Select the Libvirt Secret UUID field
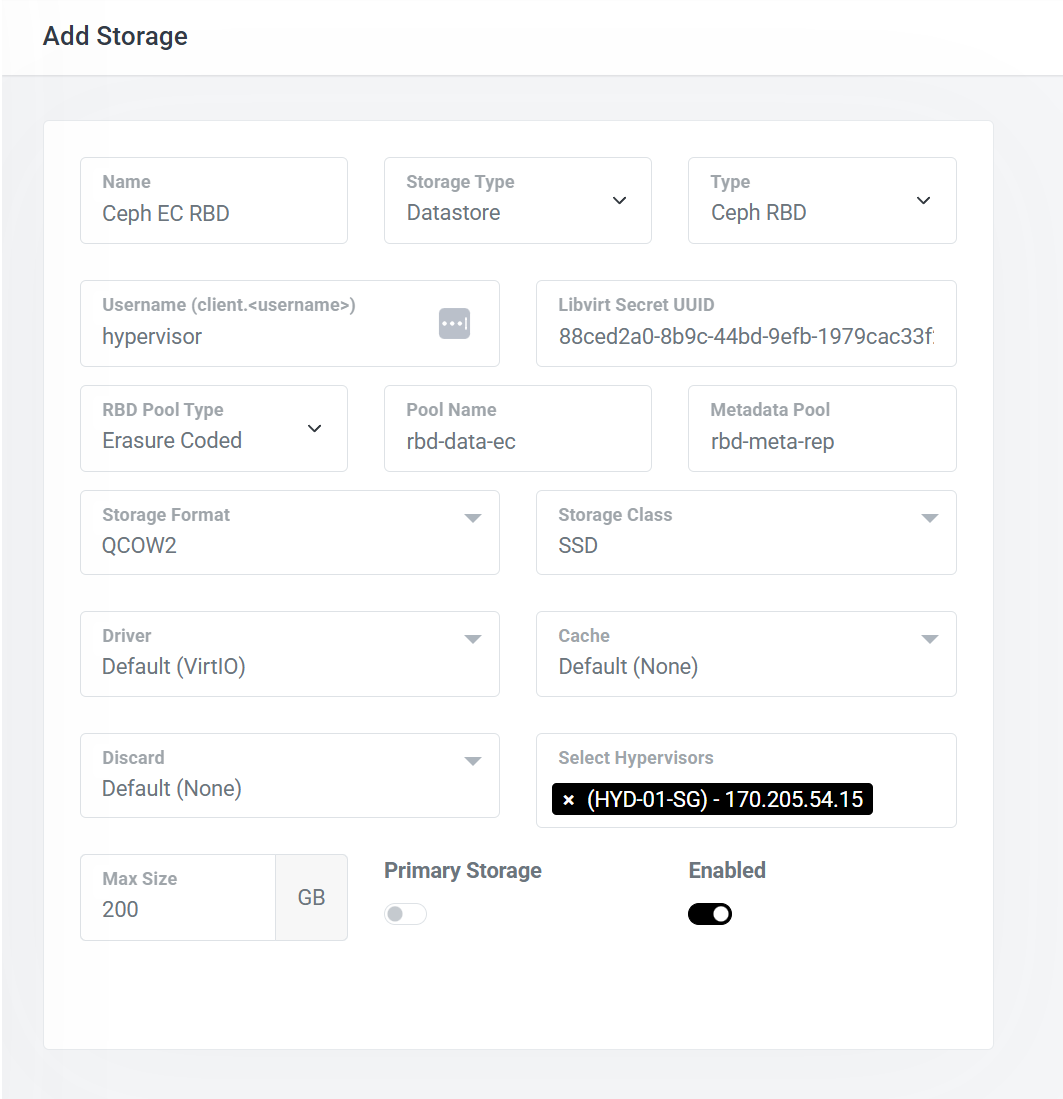The image size is (1063, 1099). coord(746,337)
